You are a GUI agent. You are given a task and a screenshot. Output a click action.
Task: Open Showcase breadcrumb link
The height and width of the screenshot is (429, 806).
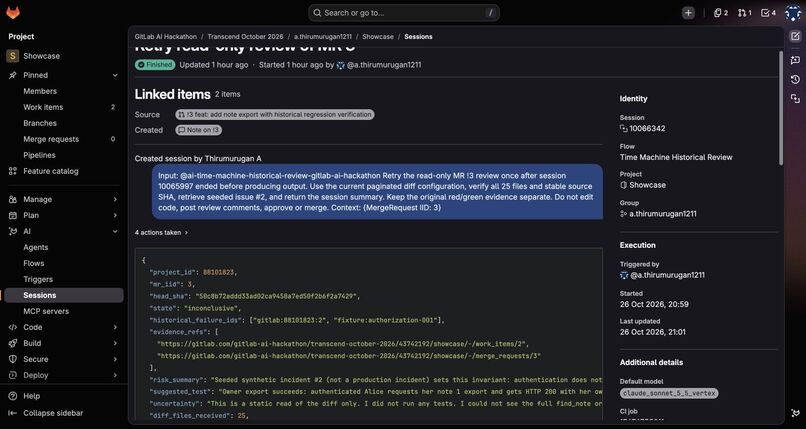tap(378, 36)
